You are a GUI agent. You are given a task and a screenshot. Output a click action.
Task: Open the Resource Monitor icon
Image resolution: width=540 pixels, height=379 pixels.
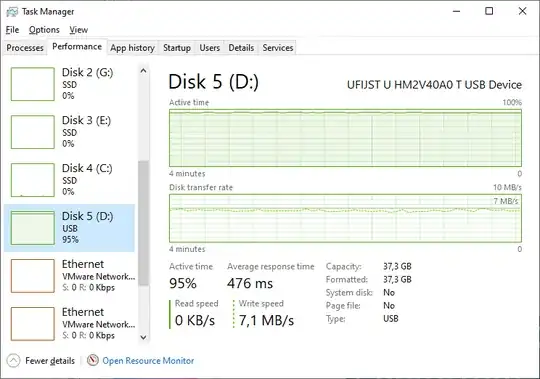pos(93,360)
